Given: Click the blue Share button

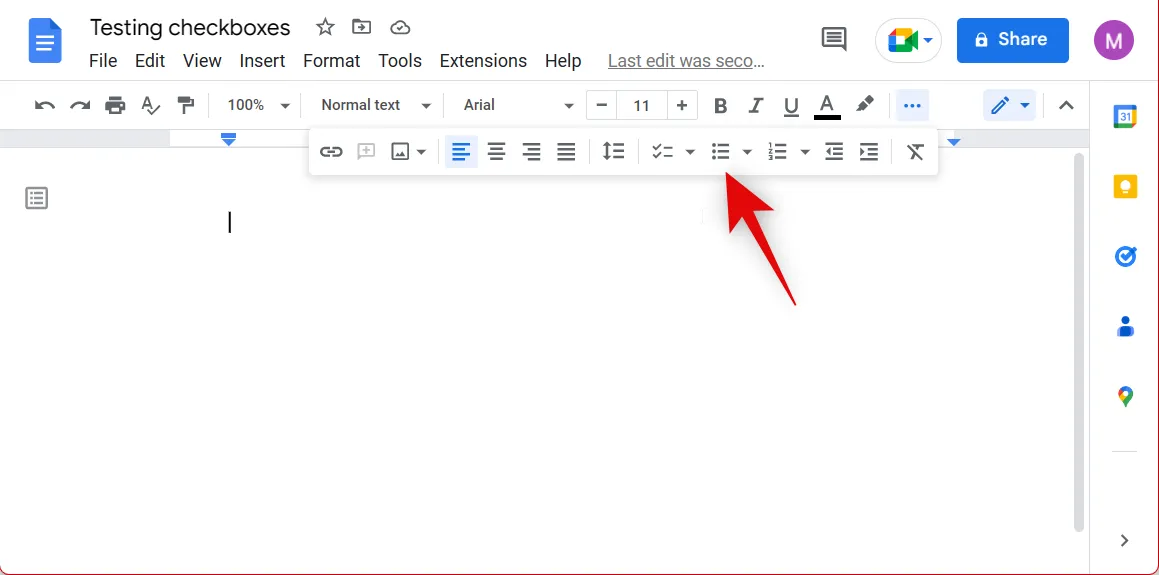Looking at the screenshot, I should coord(1013,40).
